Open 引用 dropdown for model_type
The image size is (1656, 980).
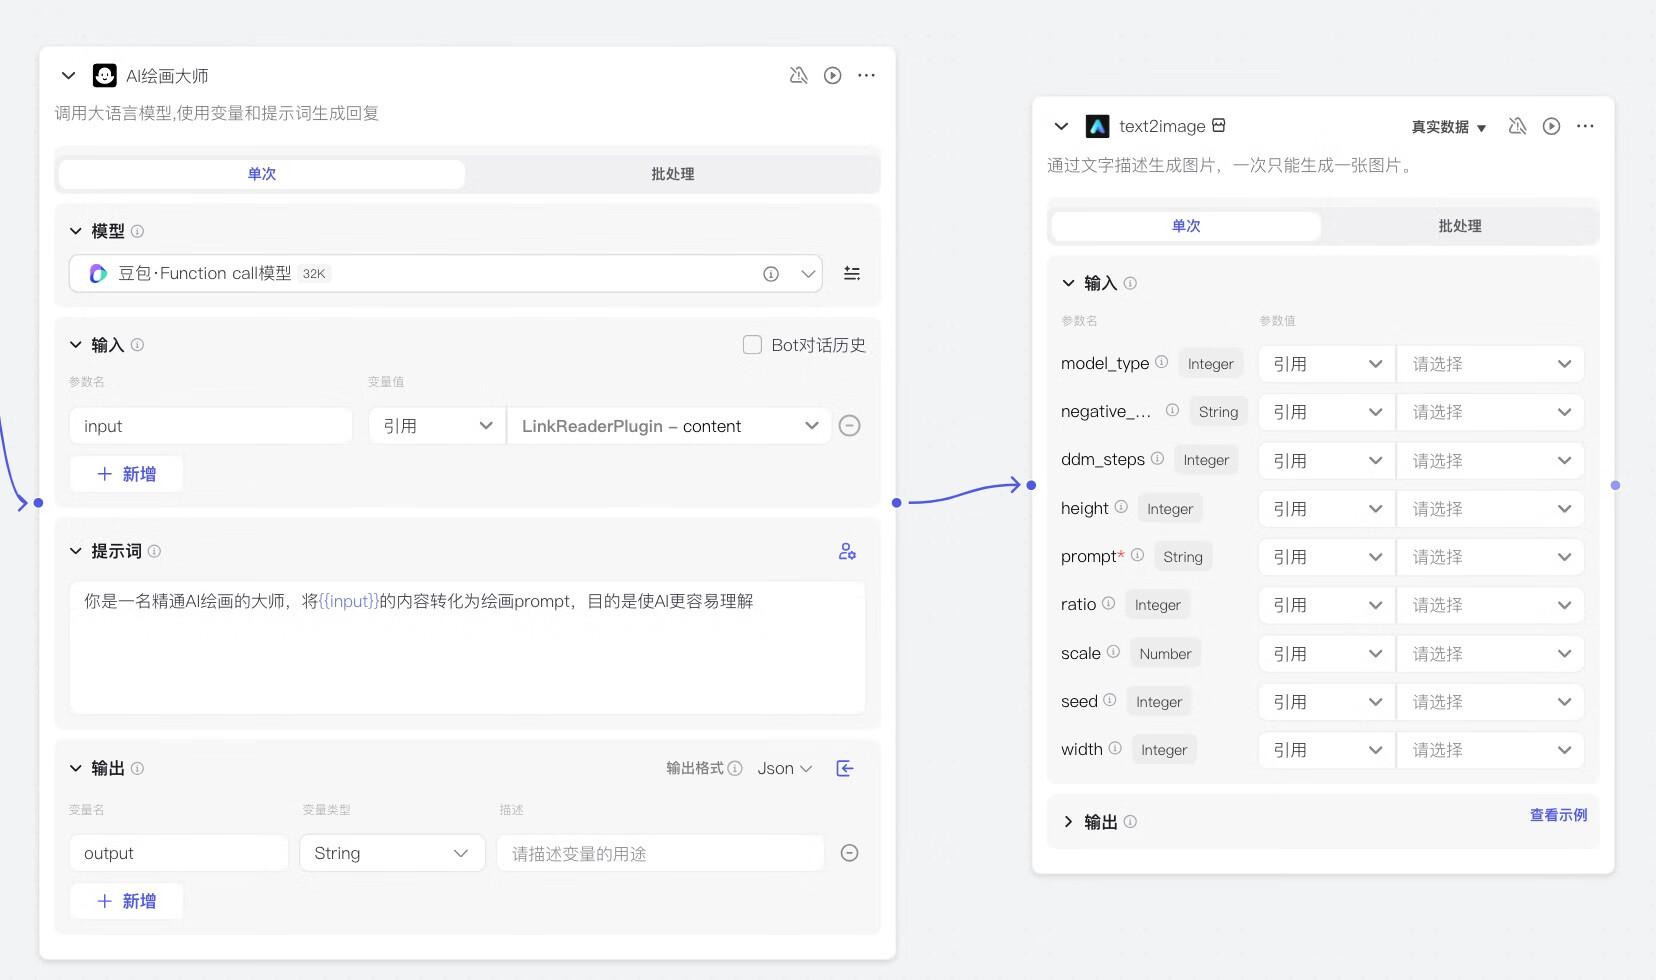1327,364
